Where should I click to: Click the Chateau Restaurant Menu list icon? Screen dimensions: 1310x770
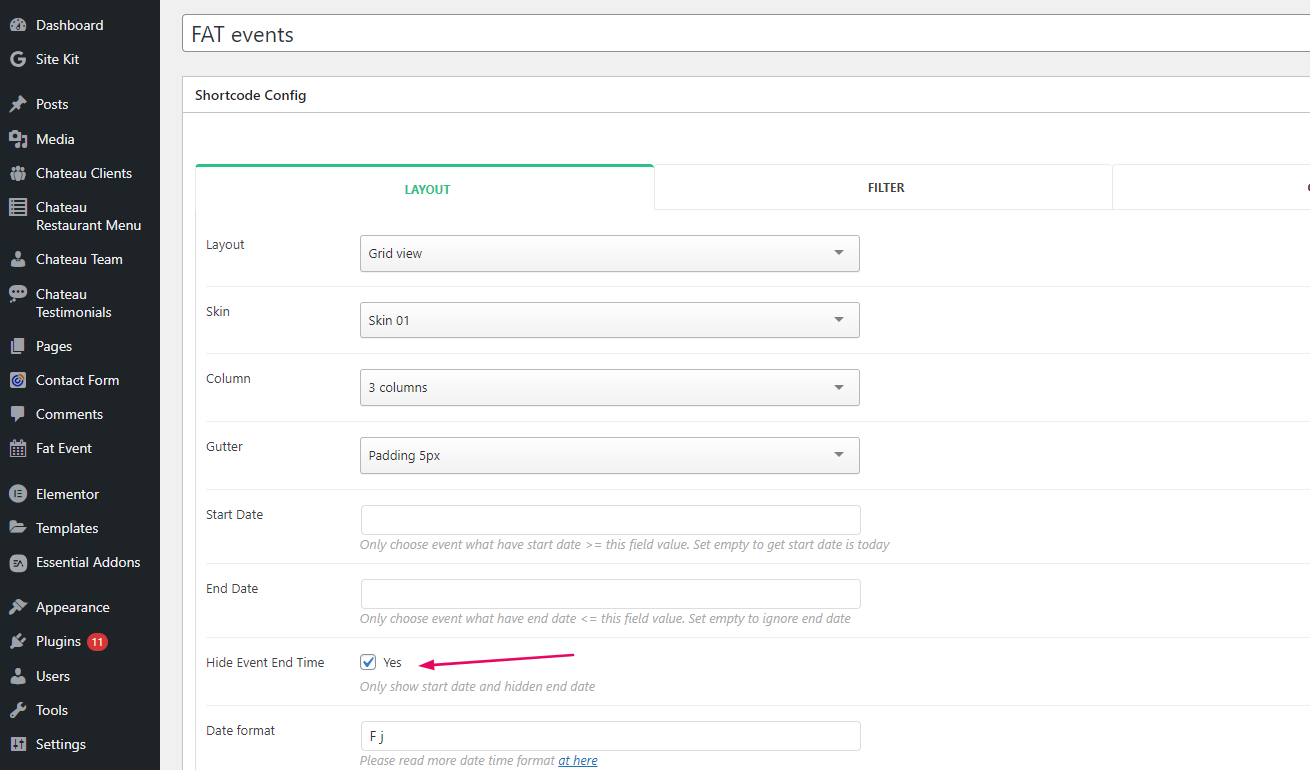pos(18,207)
